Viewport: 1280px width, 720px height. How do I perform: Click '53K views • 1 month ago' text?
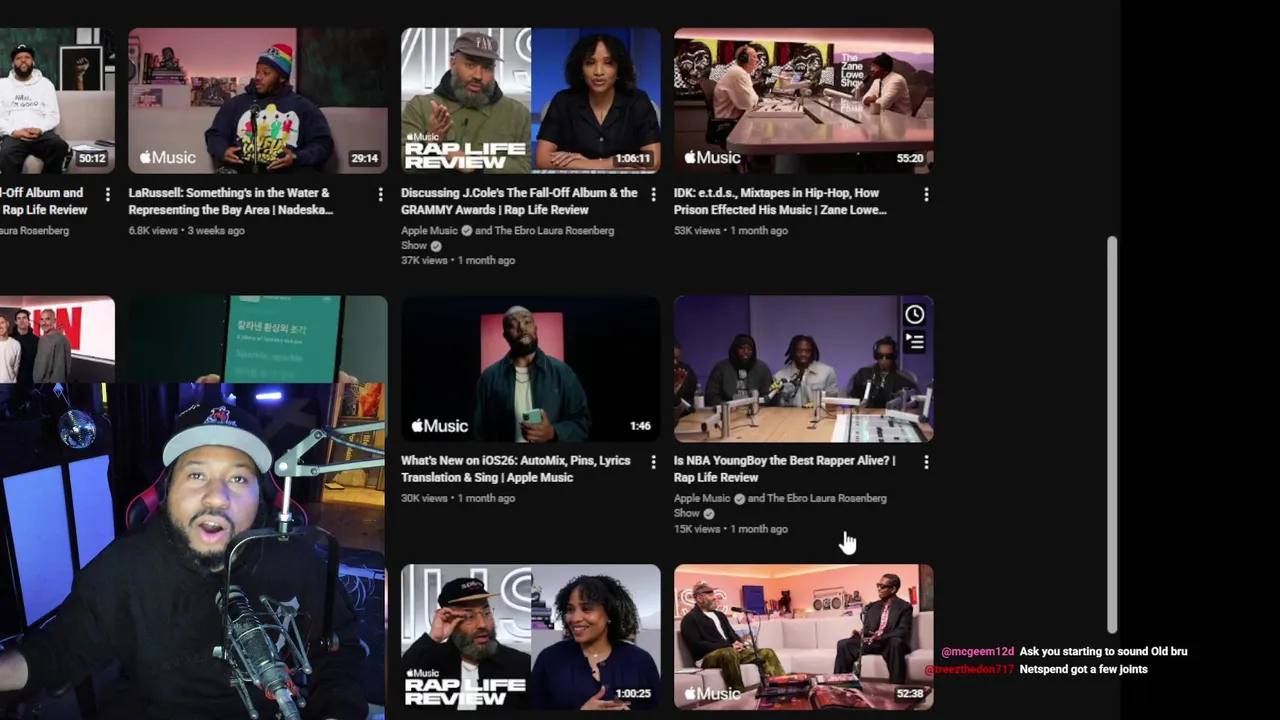(731, 231)
